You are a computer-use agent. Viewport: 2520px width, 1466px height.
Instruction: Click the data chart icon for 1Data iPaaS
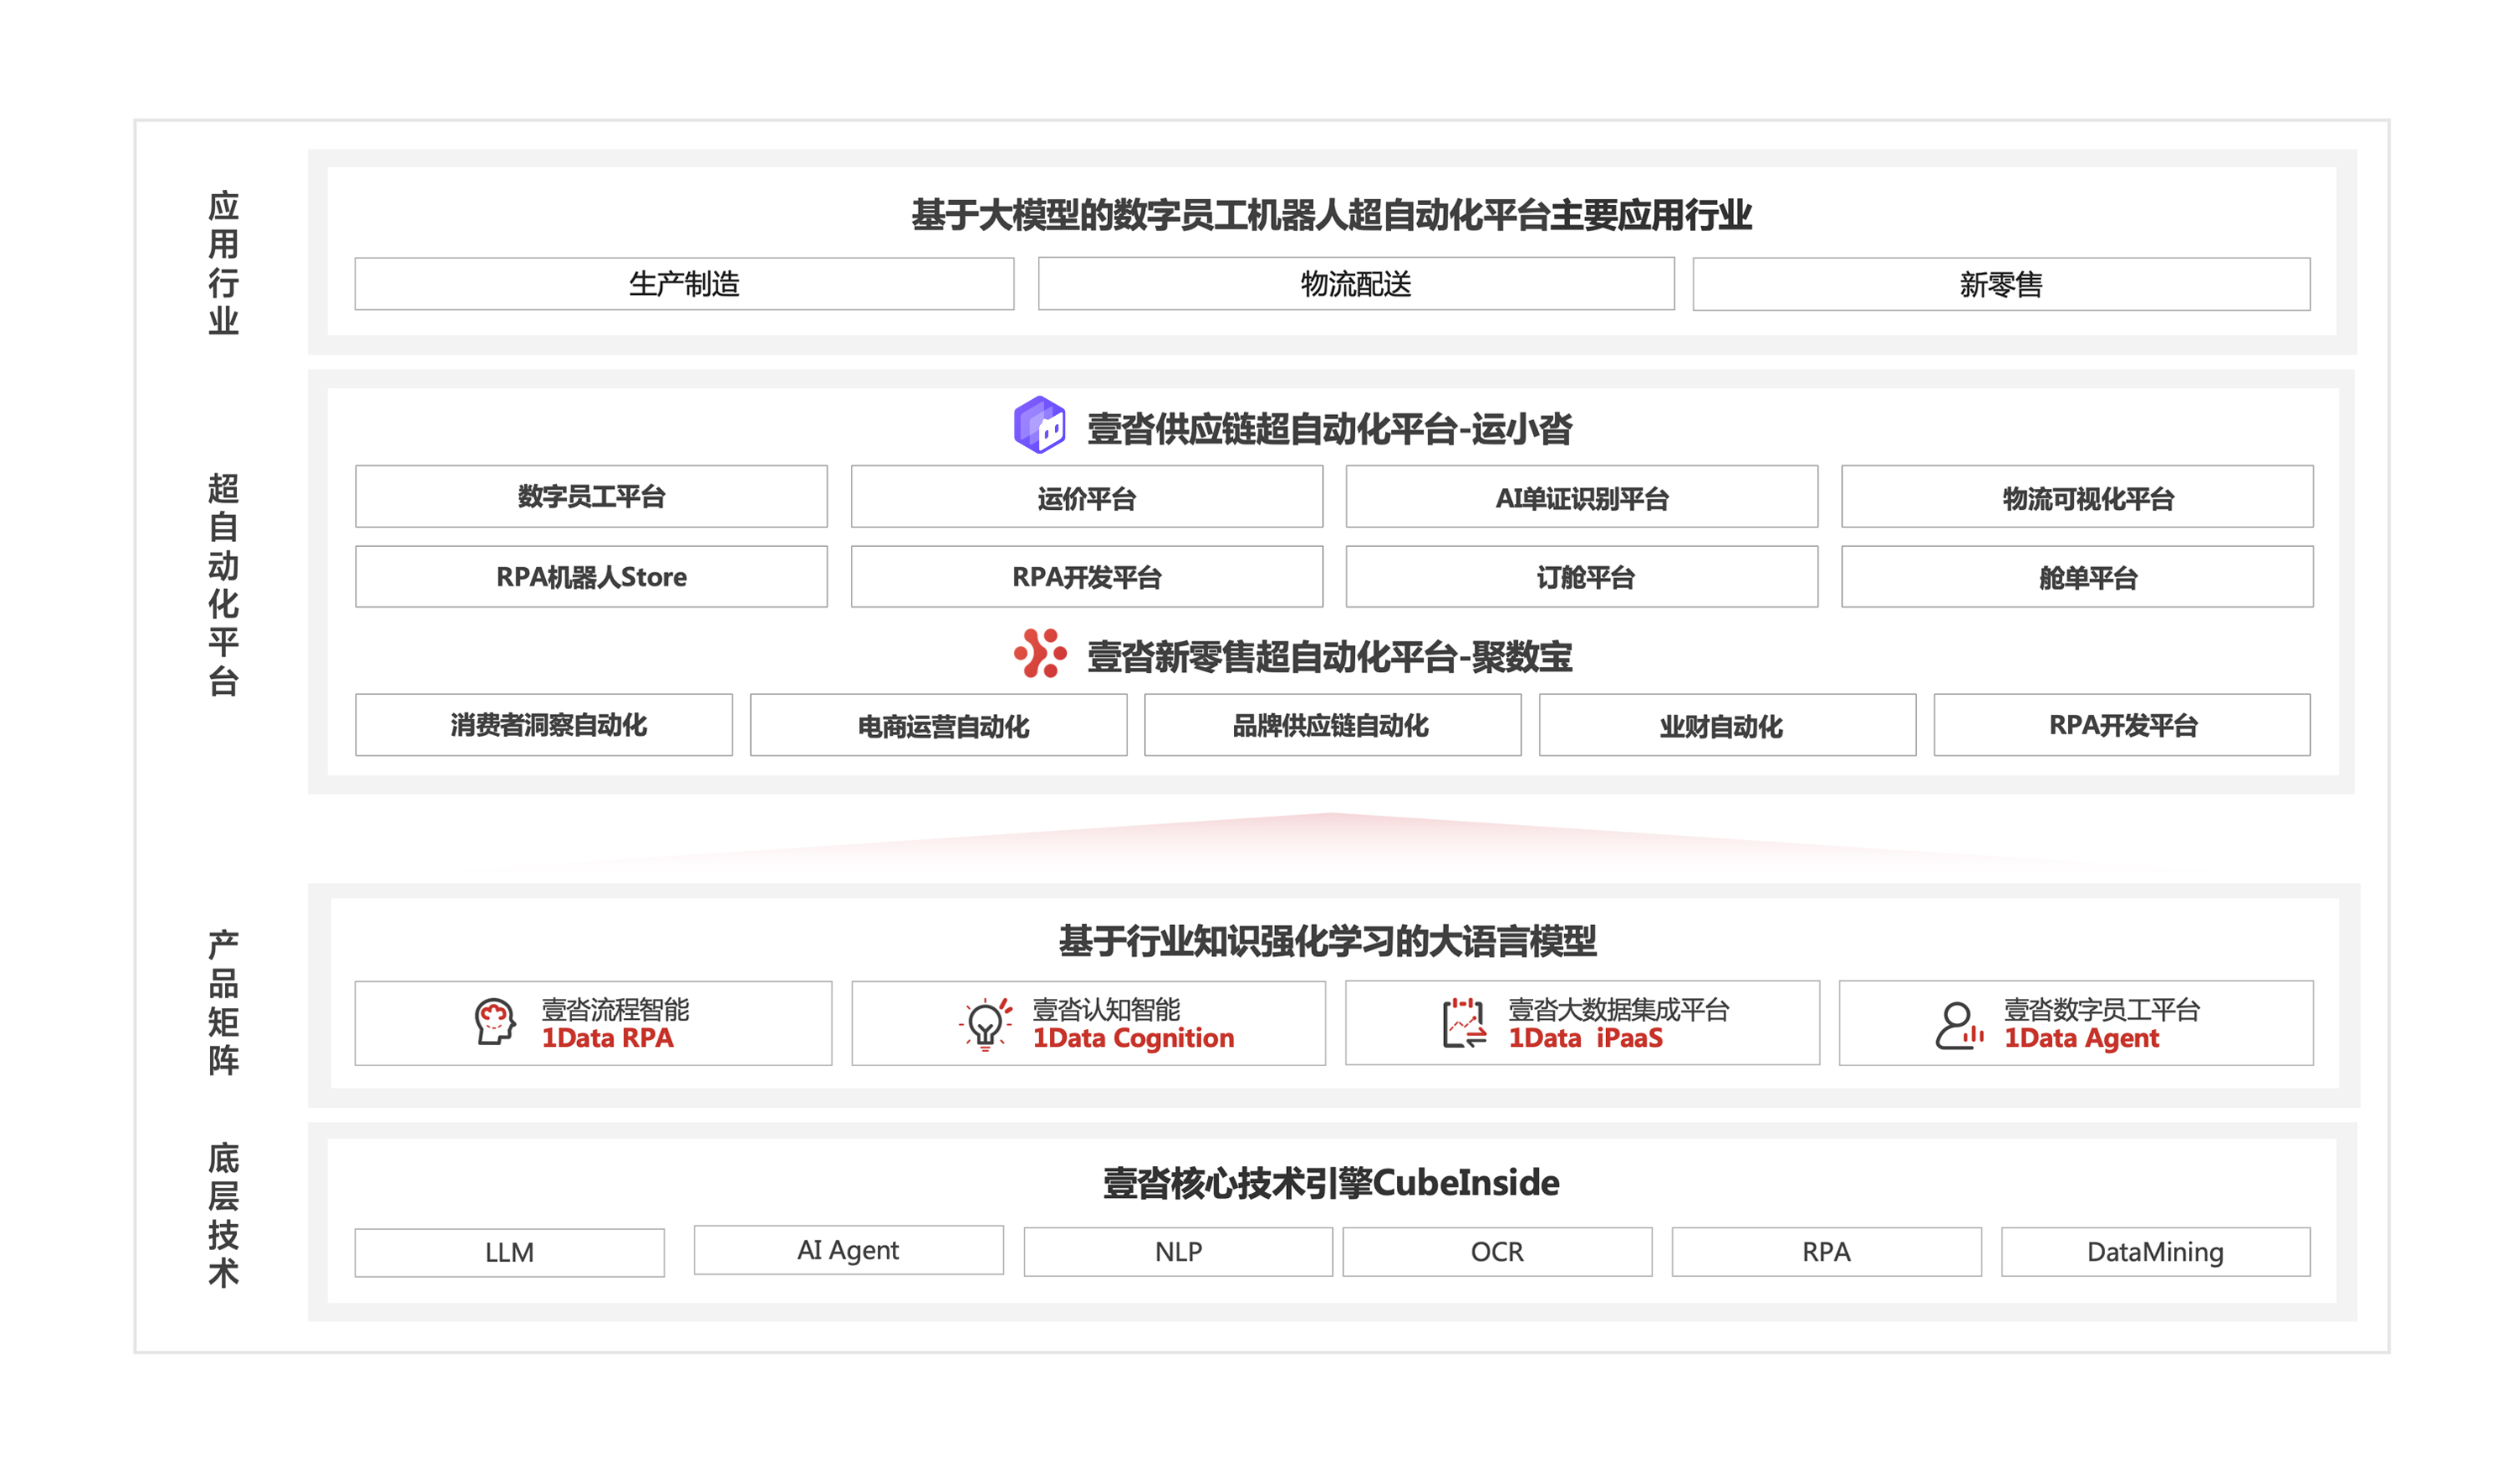point(1464,1022)
